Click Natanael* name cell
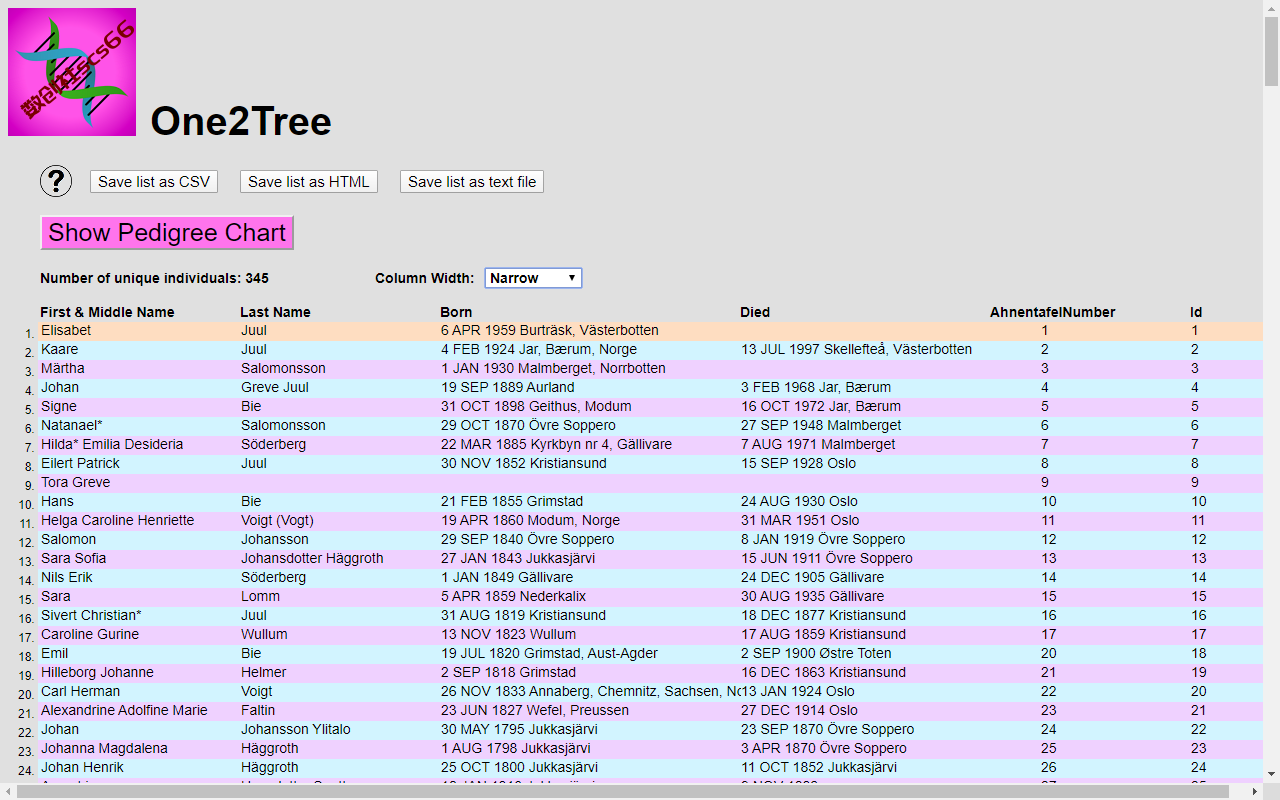The height and width of the screenshot is (800, 1280). (x=72, y=425)
